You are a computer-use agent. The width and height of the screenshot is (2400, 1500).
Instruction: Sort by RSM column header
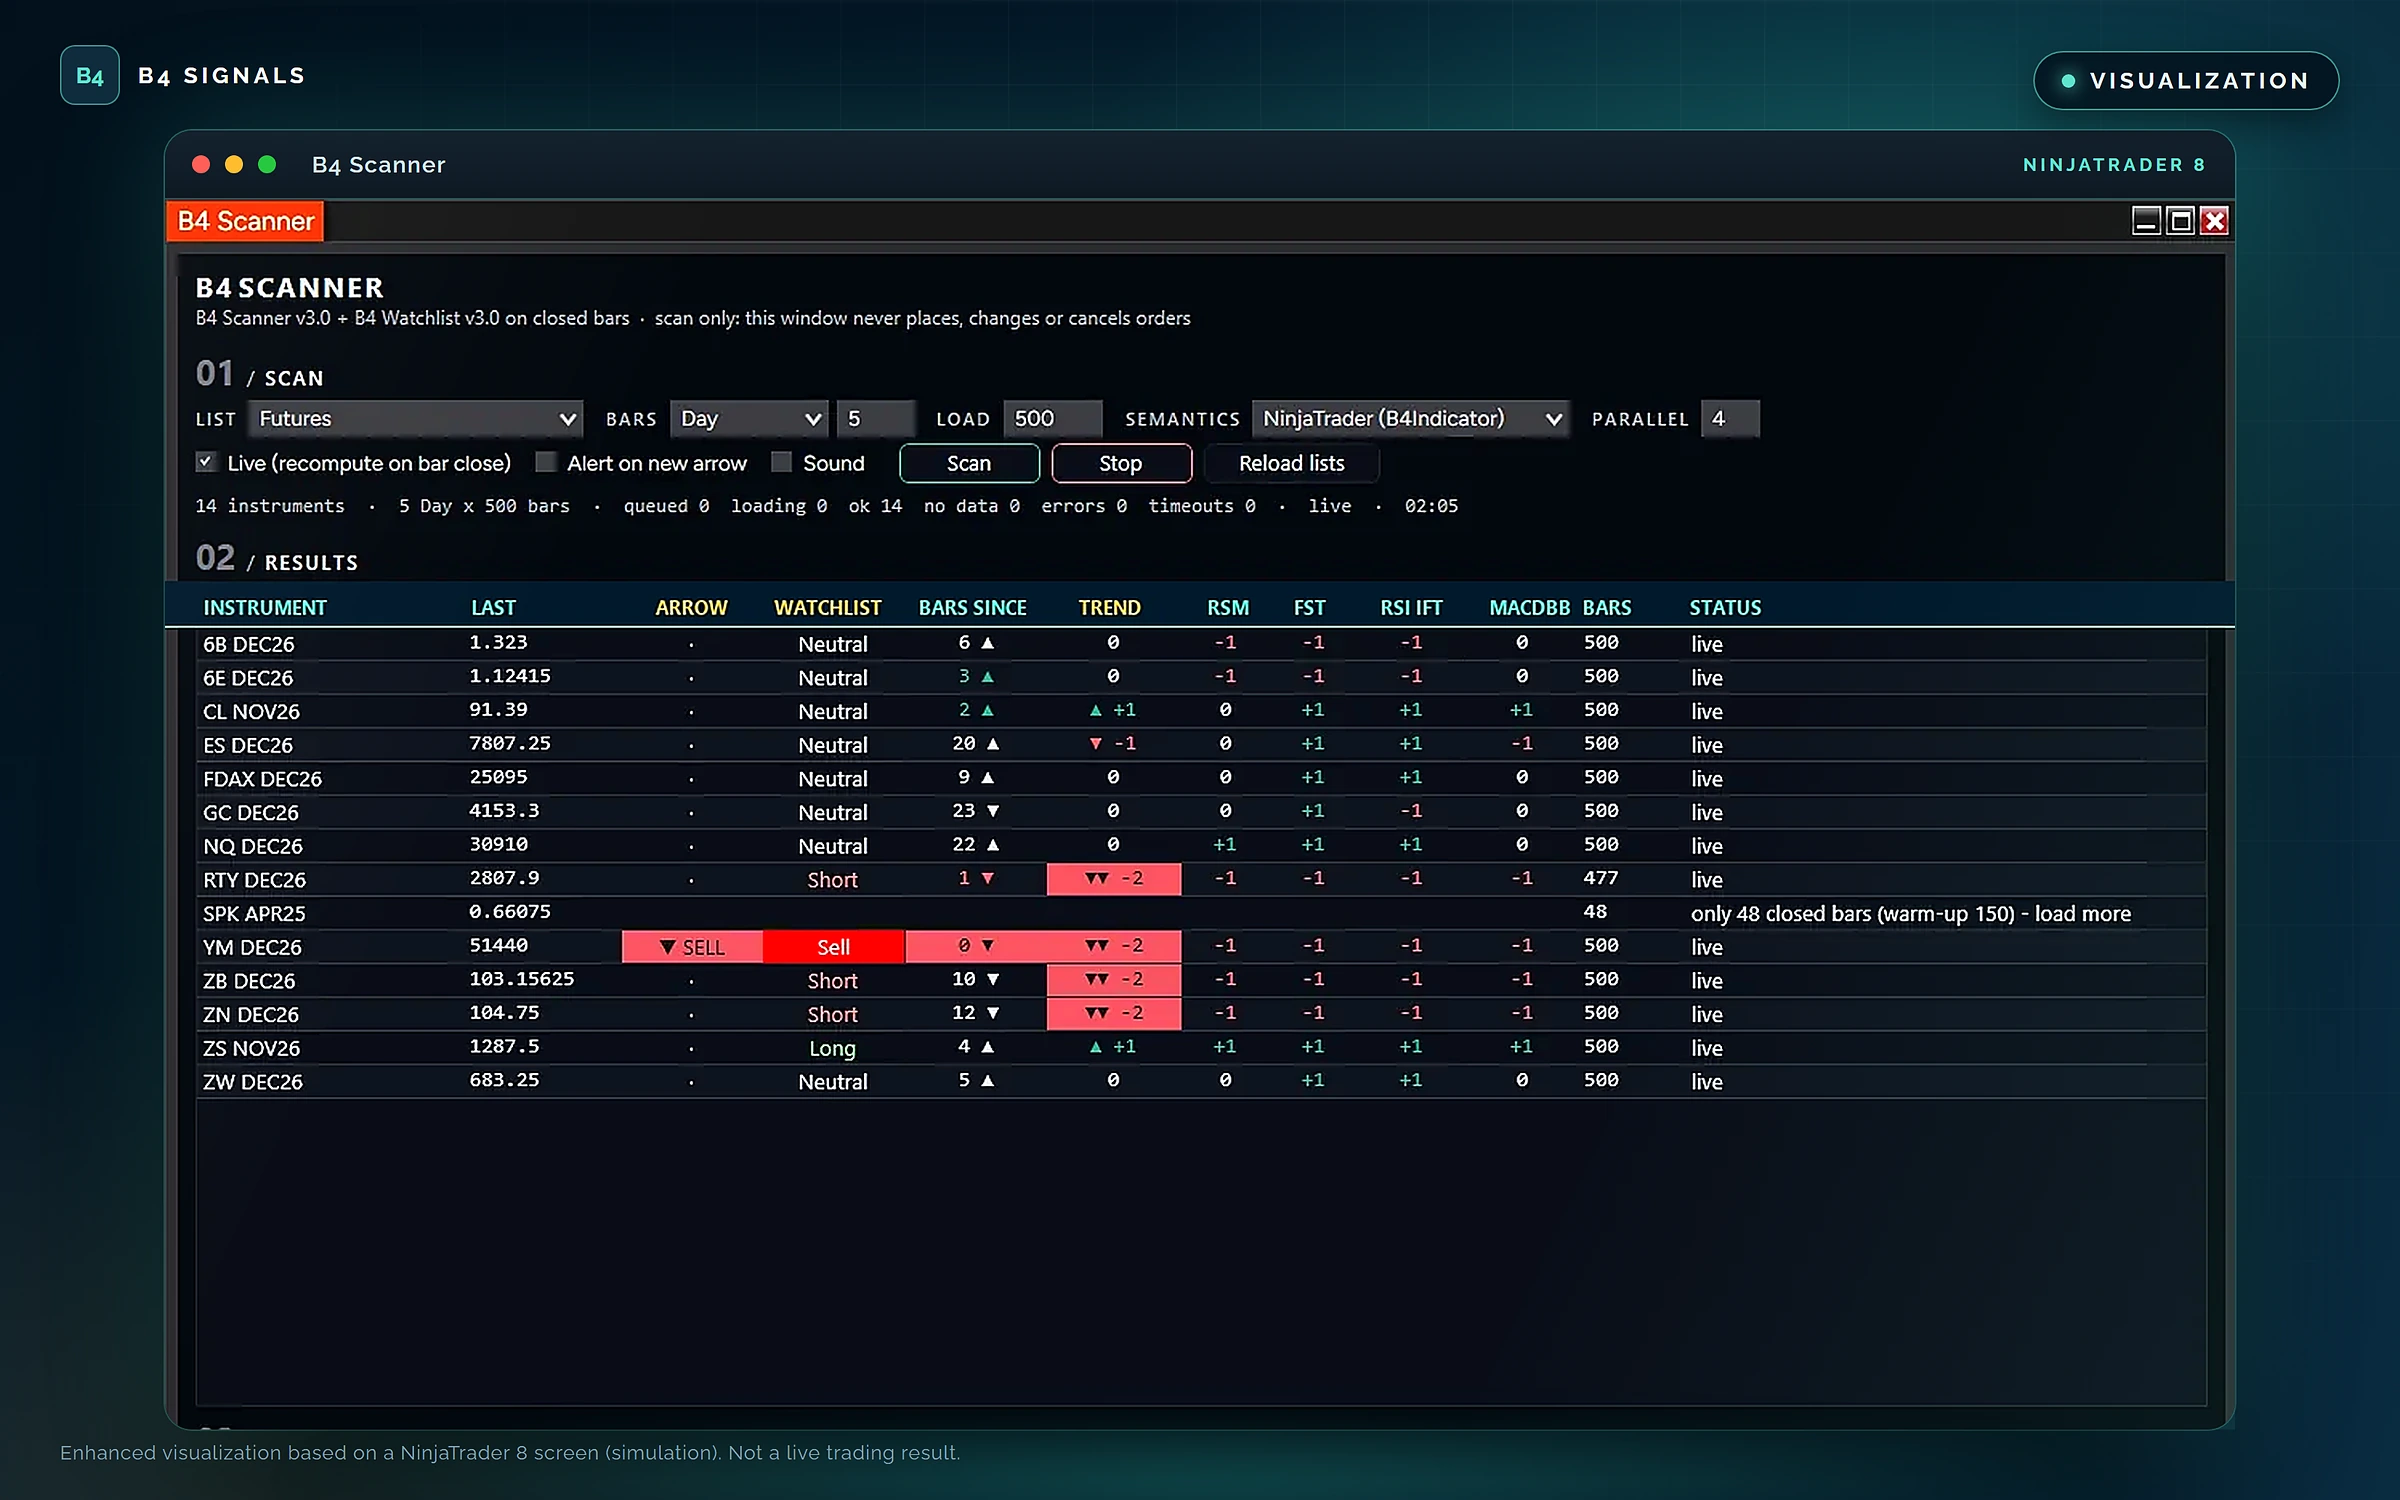[x=1228, y=608]
